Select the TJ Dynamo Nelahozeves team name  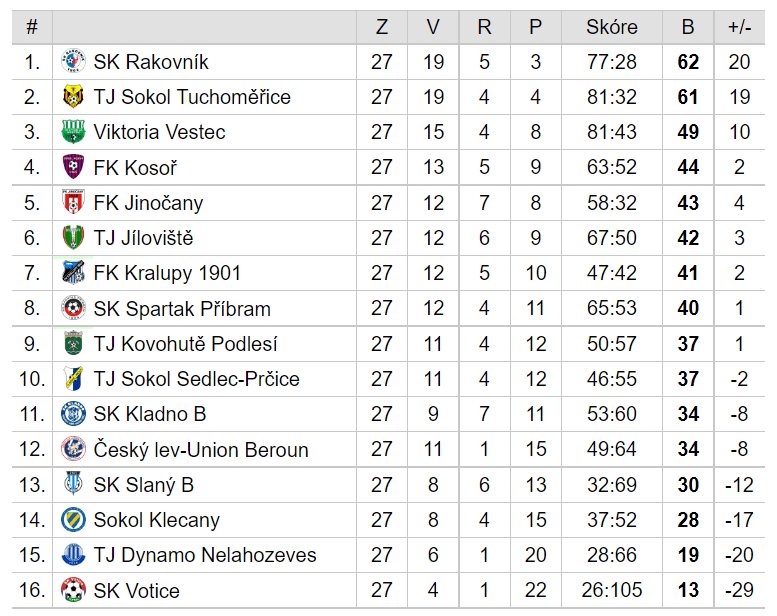pyautogui.click(x=205, y=555)
